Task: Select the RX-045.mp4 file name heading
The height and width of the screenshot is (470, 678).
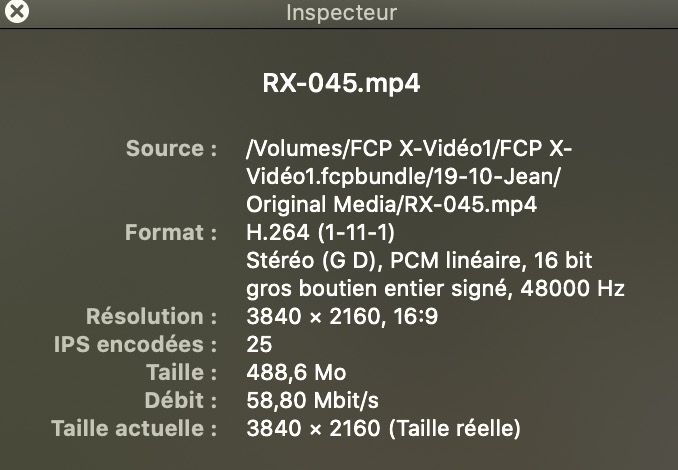Action: point(341,83)
